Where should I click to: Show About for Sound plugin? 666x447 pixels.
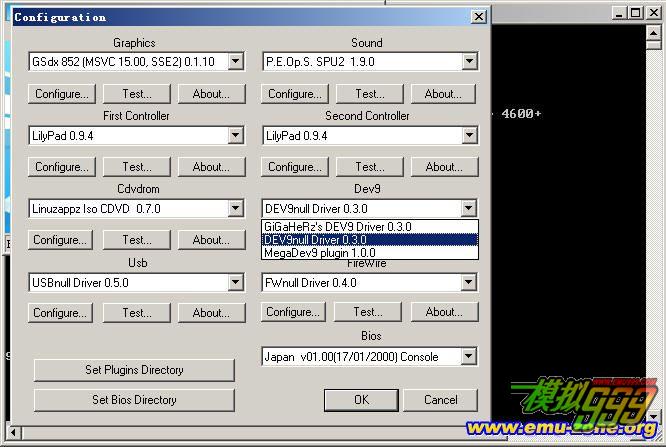[443, 94]
